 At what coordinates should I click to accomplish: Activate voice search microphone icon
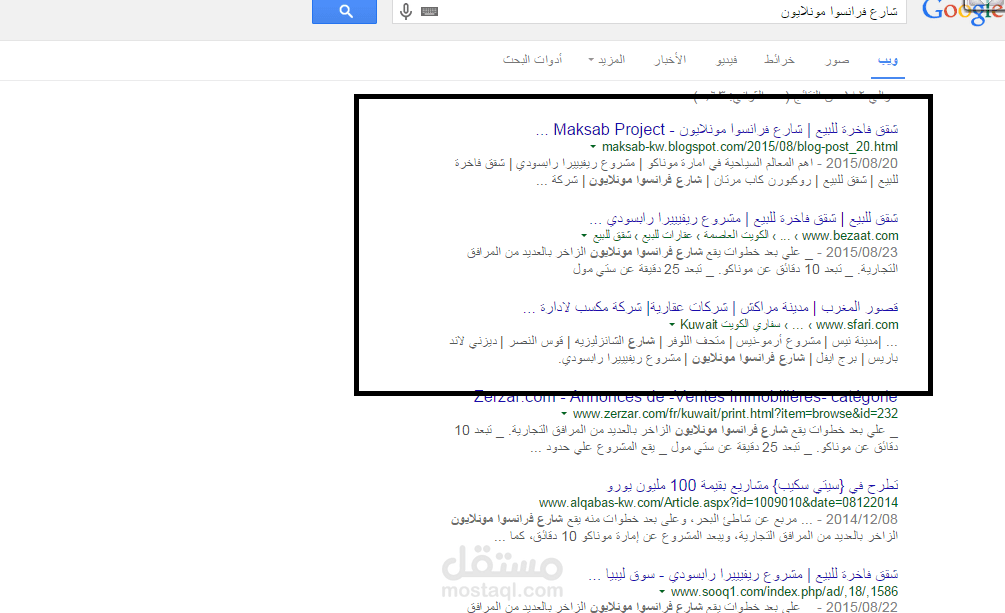tap(406, 12)
